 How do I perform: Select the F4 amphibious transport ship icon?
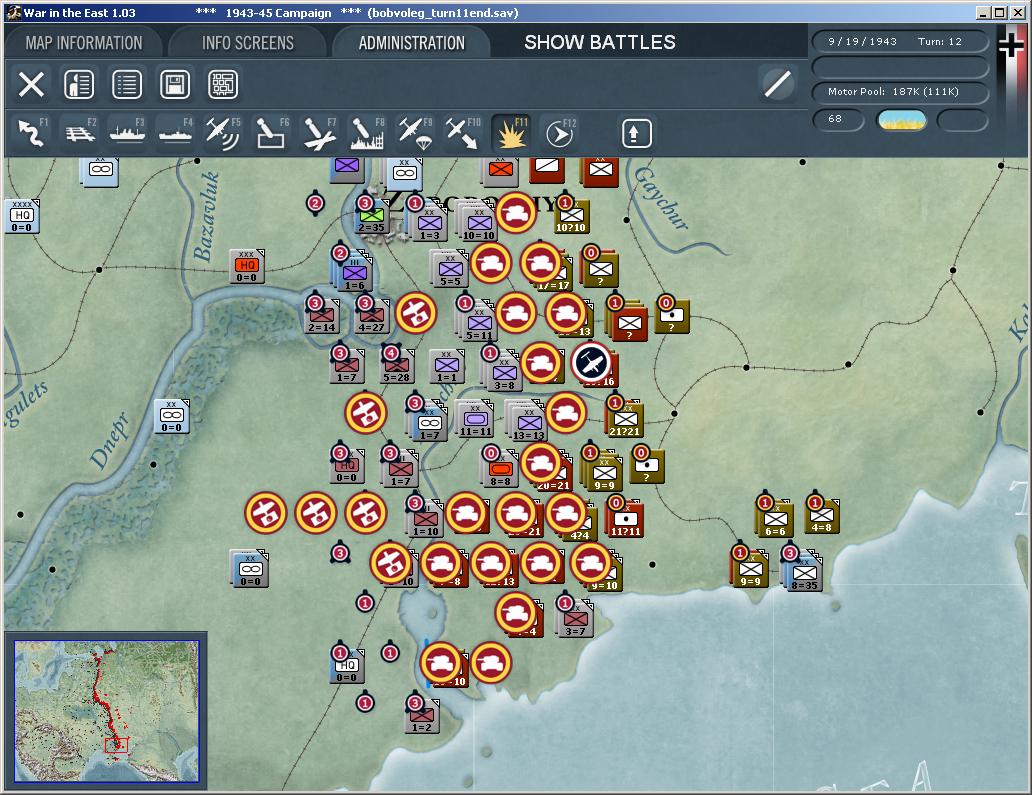coord(176,132)
